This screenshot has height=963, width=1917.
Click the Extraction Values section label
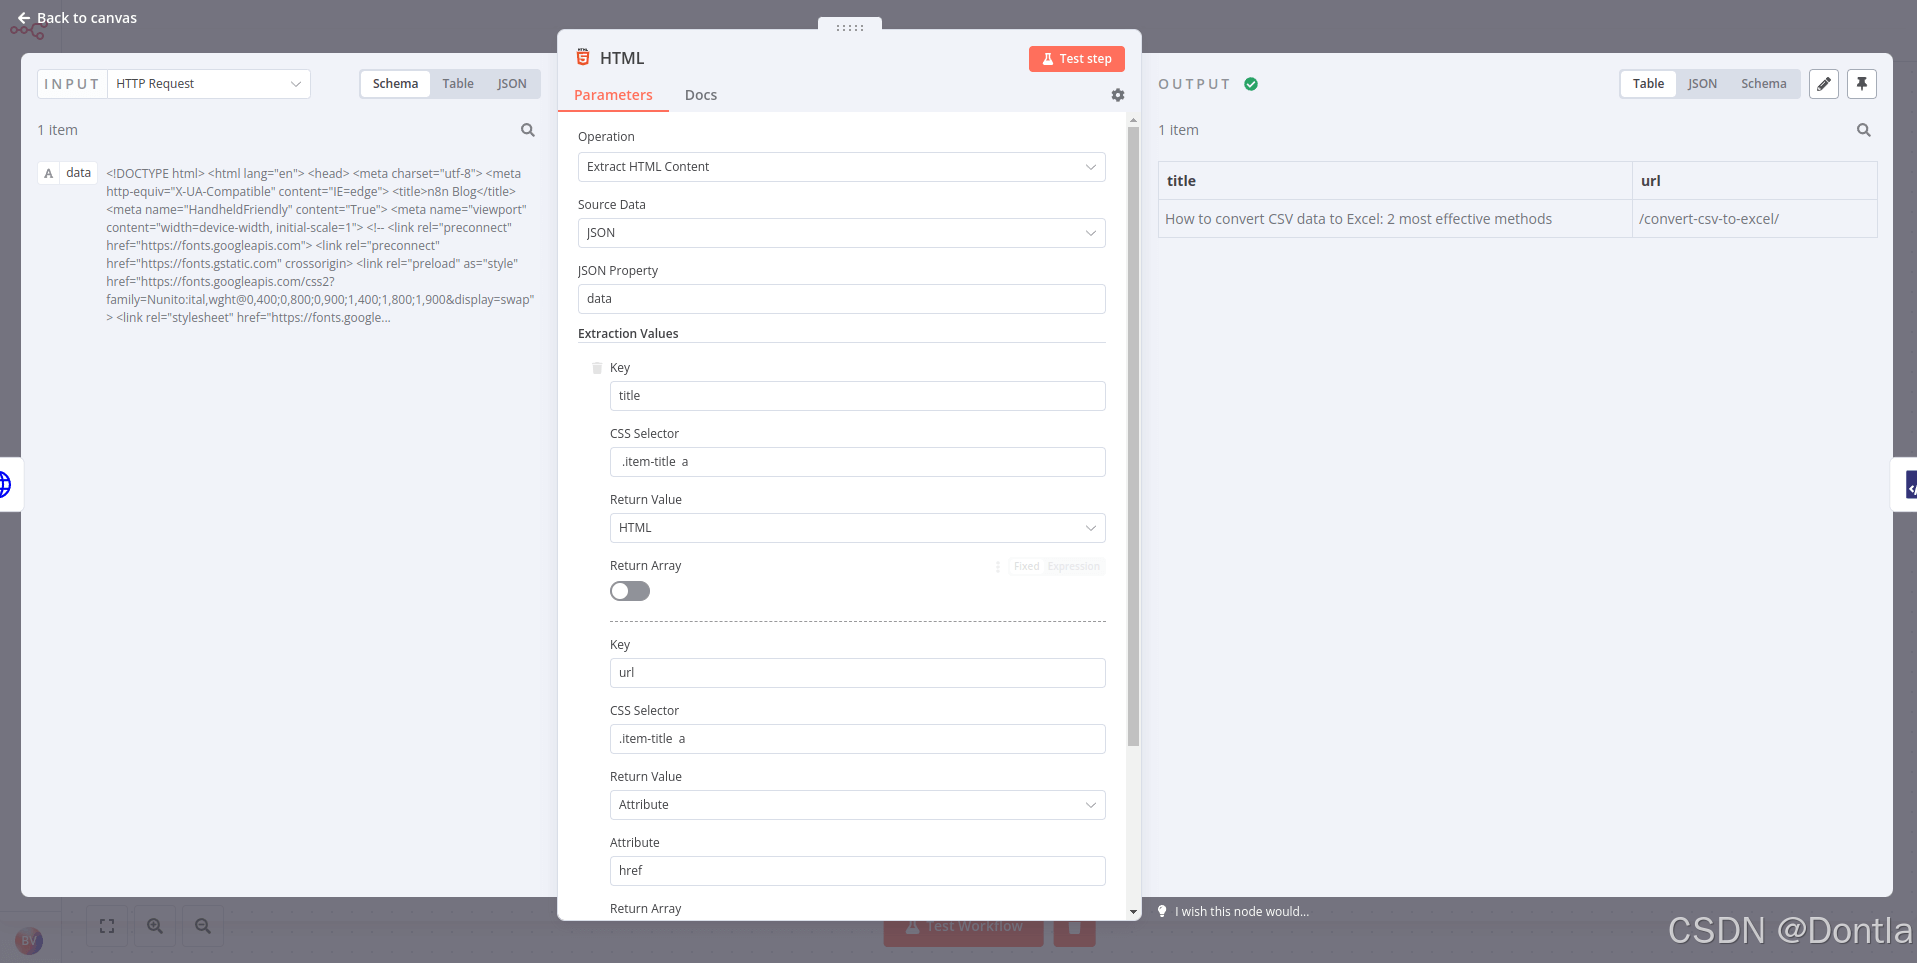pyautogui.click(x=628, y=334)
